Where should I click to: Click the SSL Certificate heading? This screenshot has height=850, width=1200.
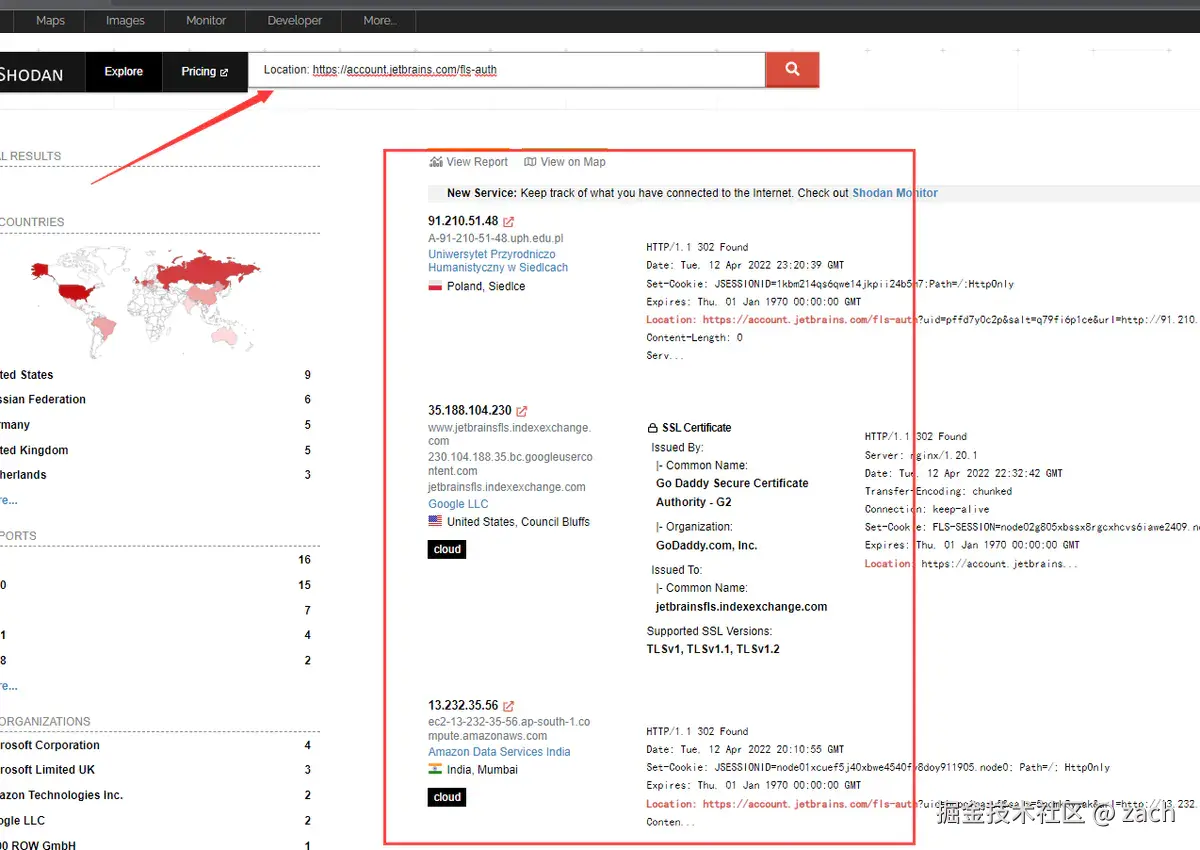[x=696, y=428]
